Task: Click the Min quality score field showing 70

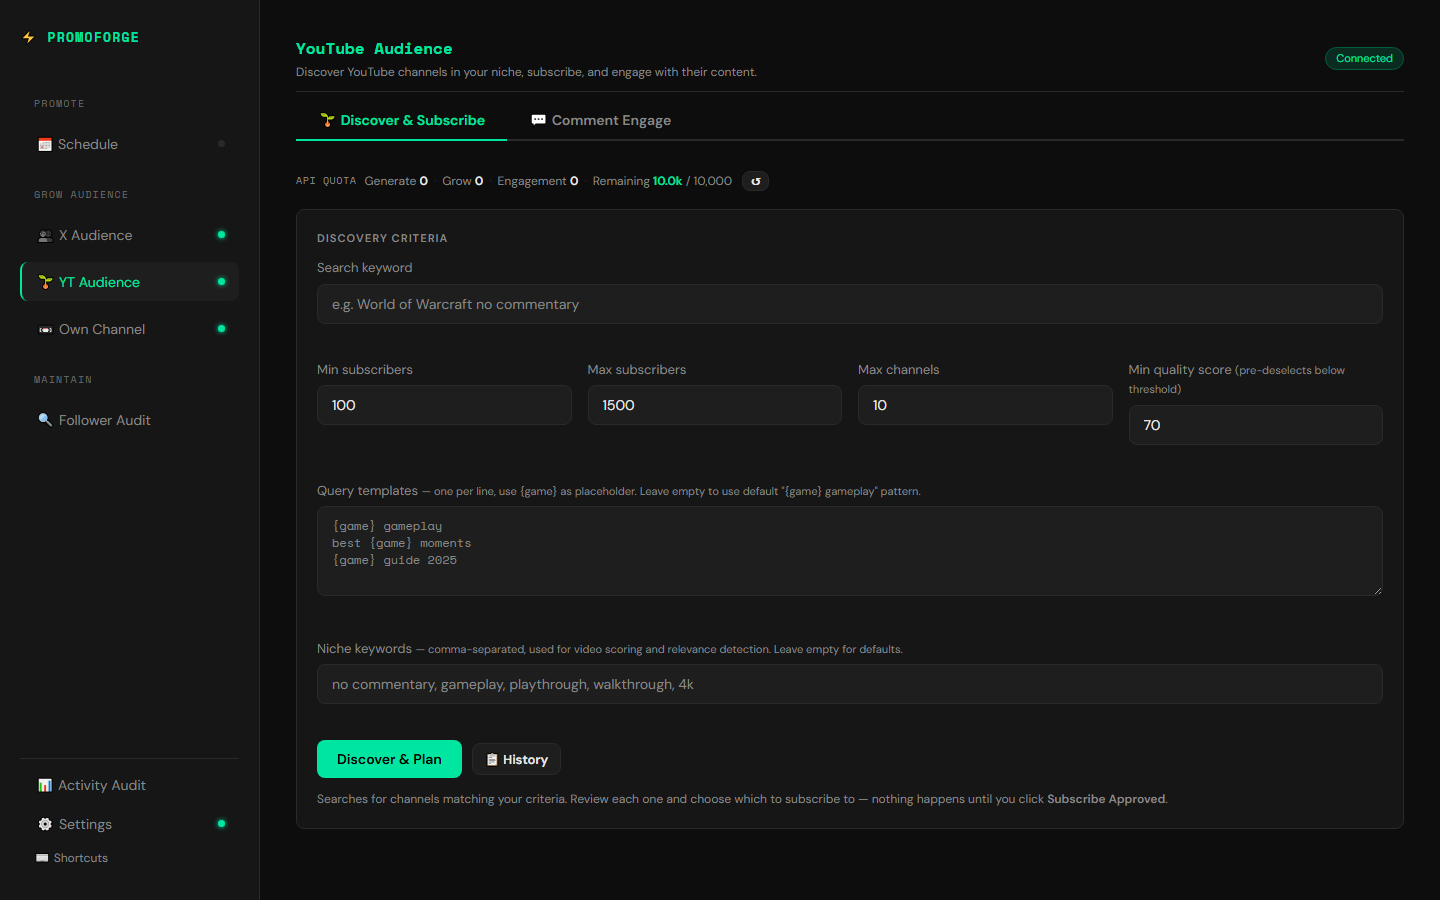Action: pyautogui.click(x=1255, y=425)
